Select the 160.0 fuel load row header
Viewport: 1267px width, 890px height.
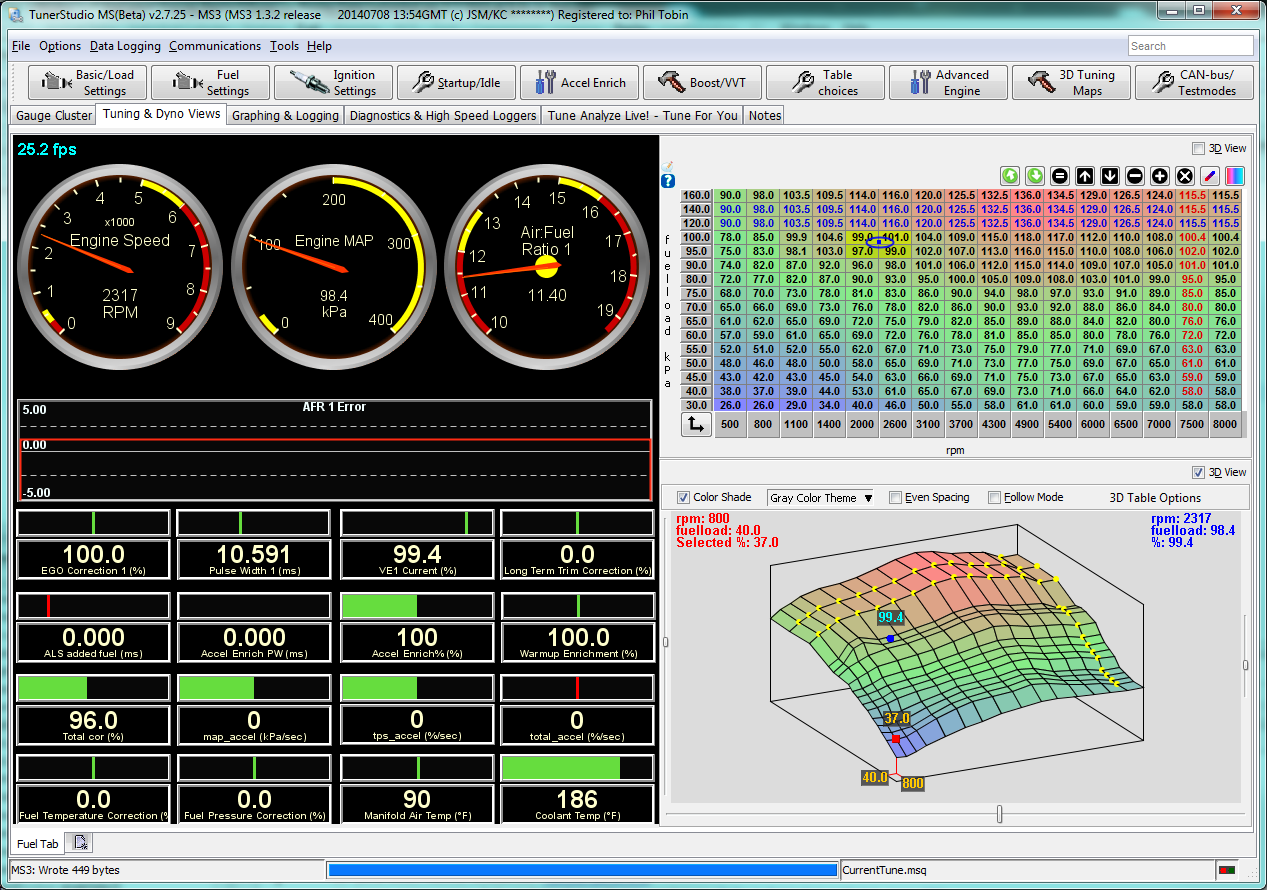pos(695,195)
